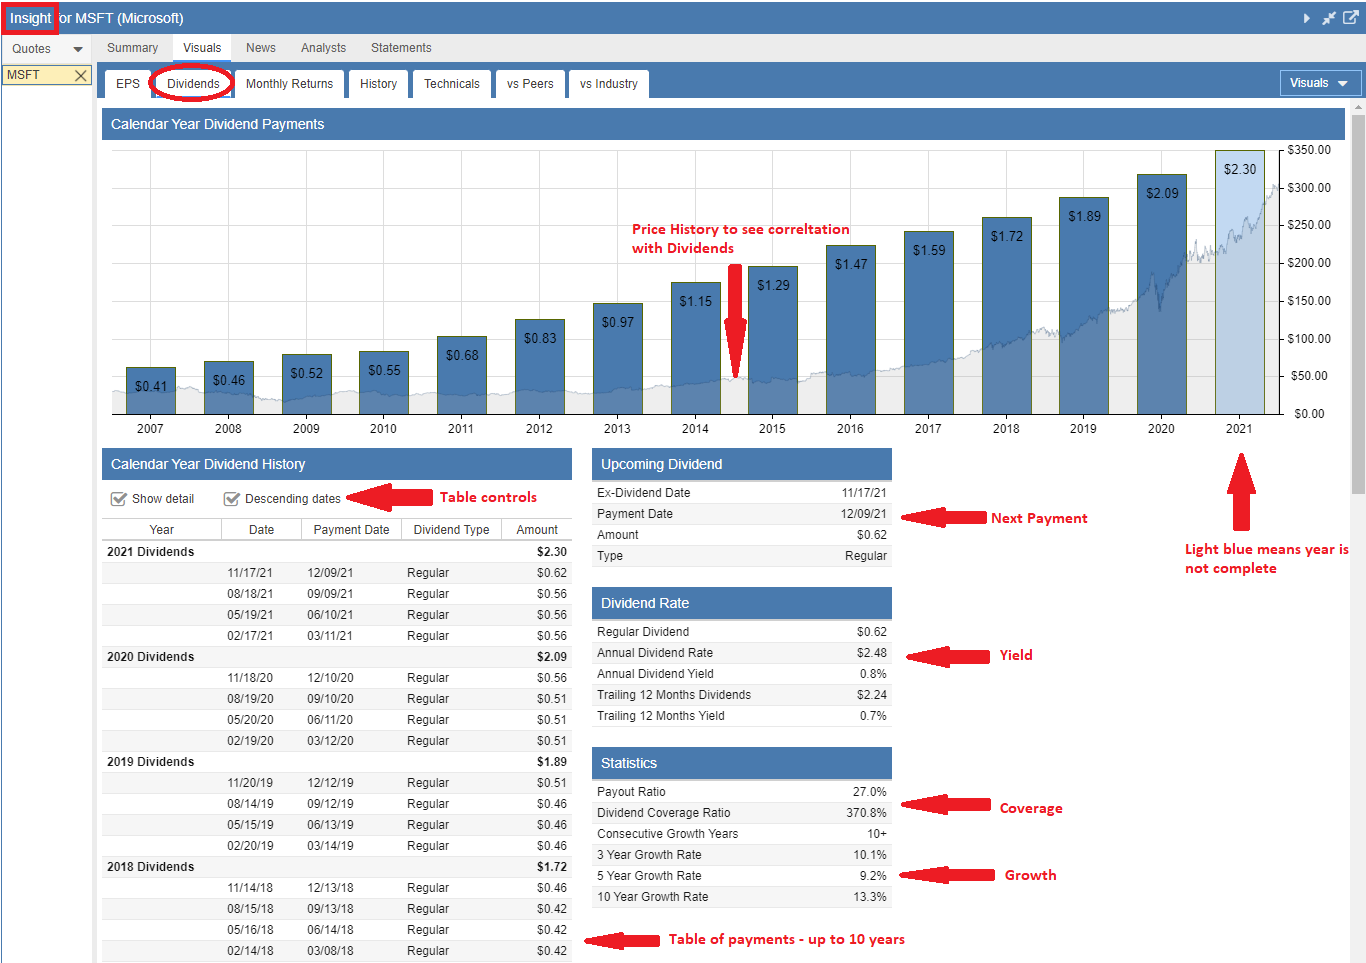The image size is (1366, 963).
Task: Select the 08/18/21 dividend row
Action: pyautogui.click(x=337, y=594)
